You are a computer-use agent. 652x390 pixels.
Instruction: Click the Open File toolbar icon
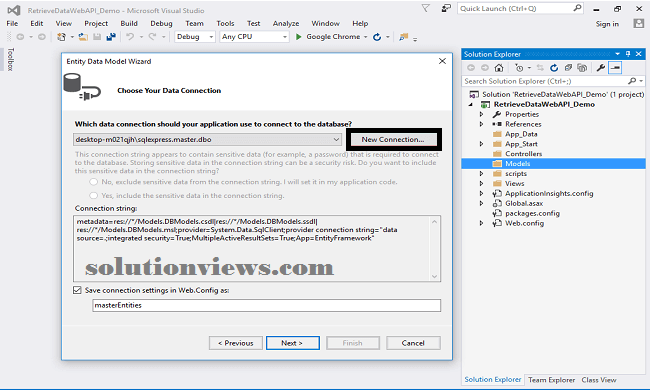(83, 37)
